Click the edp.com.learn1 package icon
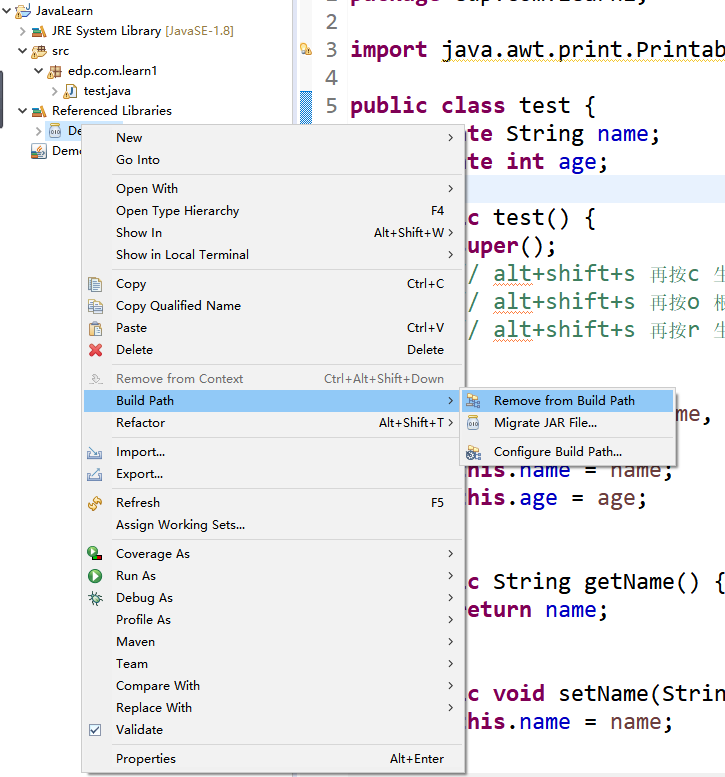Image resolution: width=725 pixels, height=777 pixels. 55,72
